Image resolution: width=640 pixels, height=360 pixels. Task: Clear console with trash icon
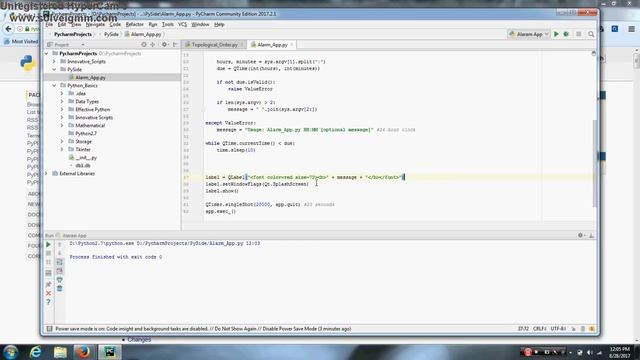click(x=60, y=289)
